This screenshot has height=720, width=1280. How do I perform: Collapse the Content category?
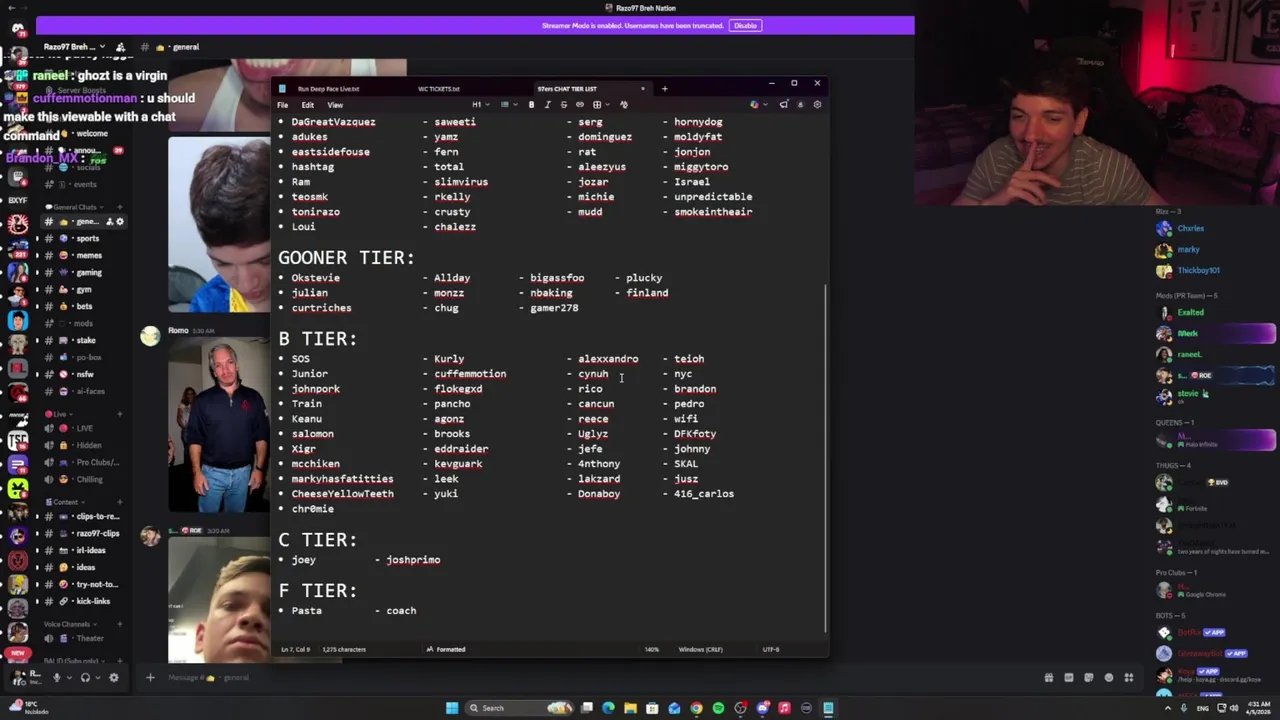click(x=63, y=502)
